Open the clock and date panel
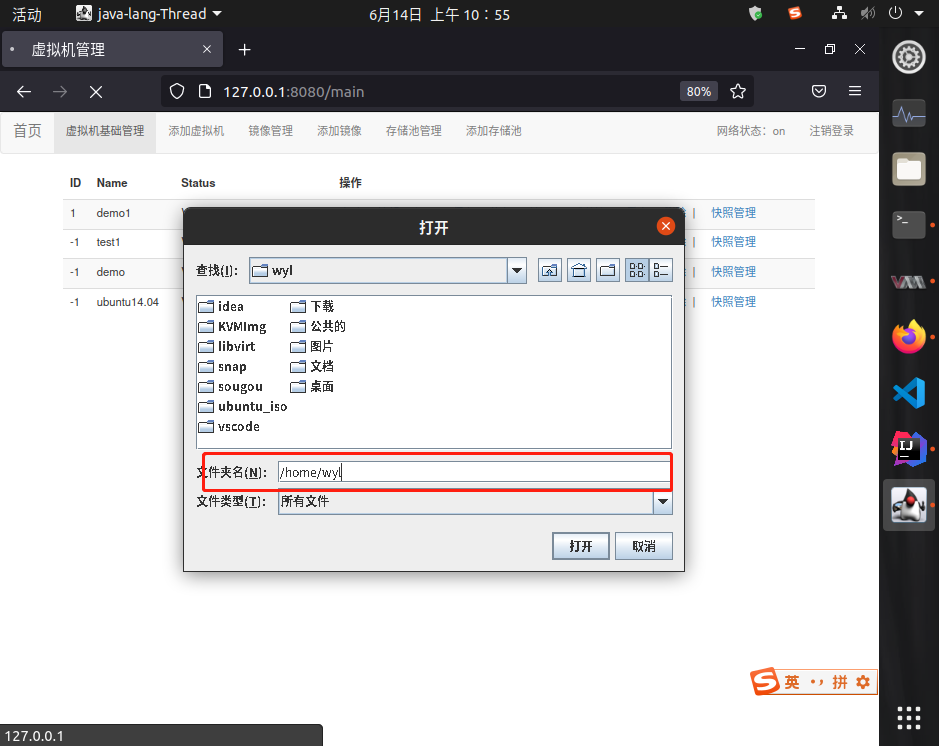The image size is (939, 746). tap(439, 14)
